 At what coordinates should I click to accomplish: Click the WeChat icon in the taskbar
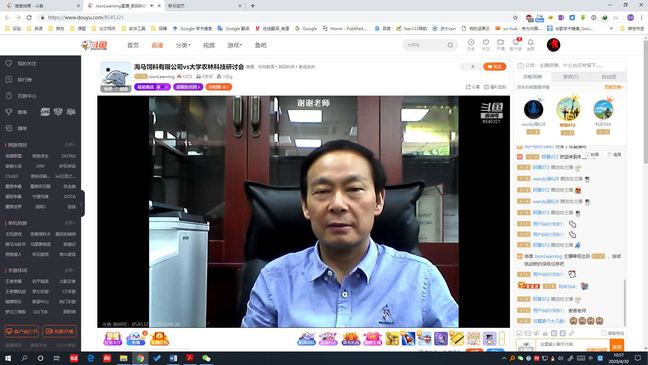[x=206, y=358]
